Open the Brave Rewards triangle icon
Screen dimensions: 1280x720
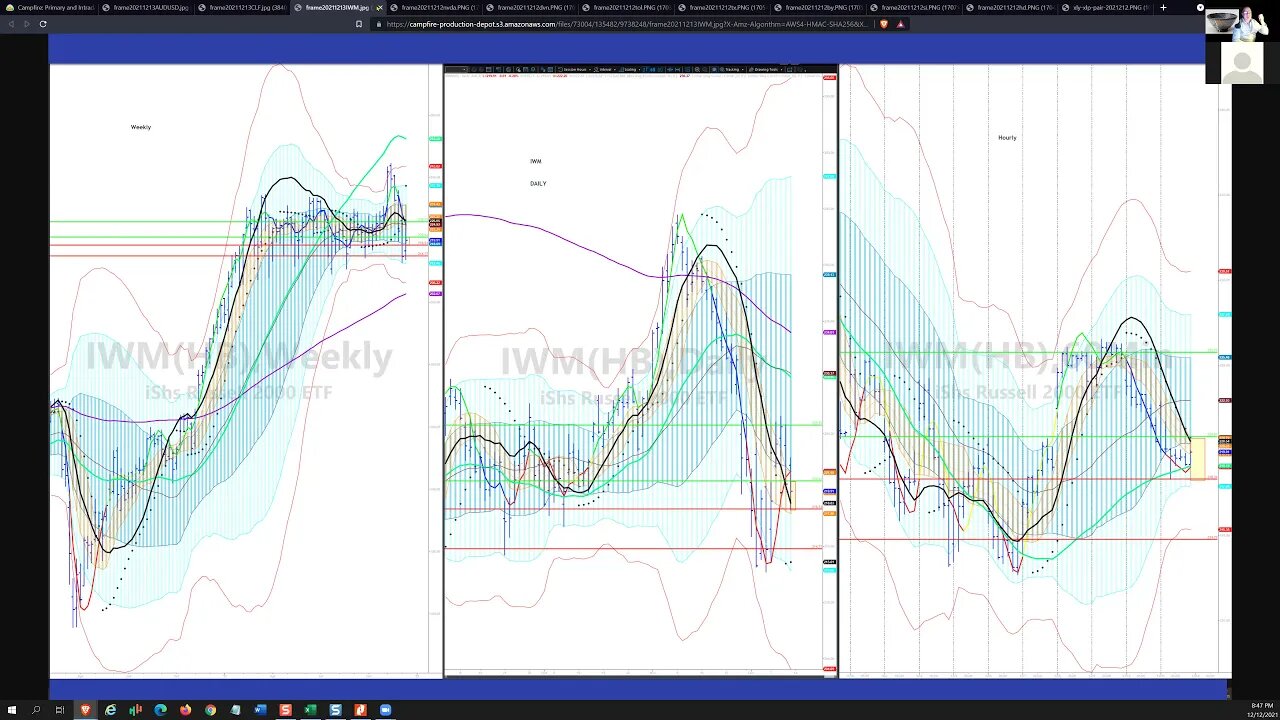(901, 23)
